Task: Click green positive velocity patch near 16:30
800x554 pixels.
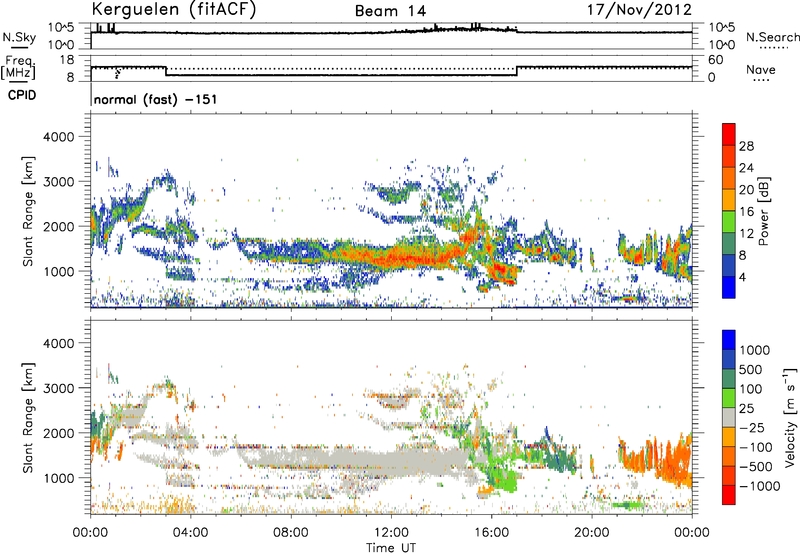Action: tap(503, 480)
